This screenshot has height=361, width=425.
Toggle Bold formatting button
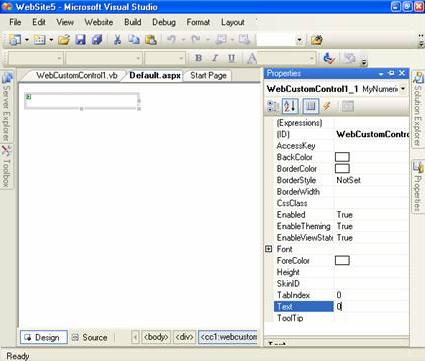(198, 58)
